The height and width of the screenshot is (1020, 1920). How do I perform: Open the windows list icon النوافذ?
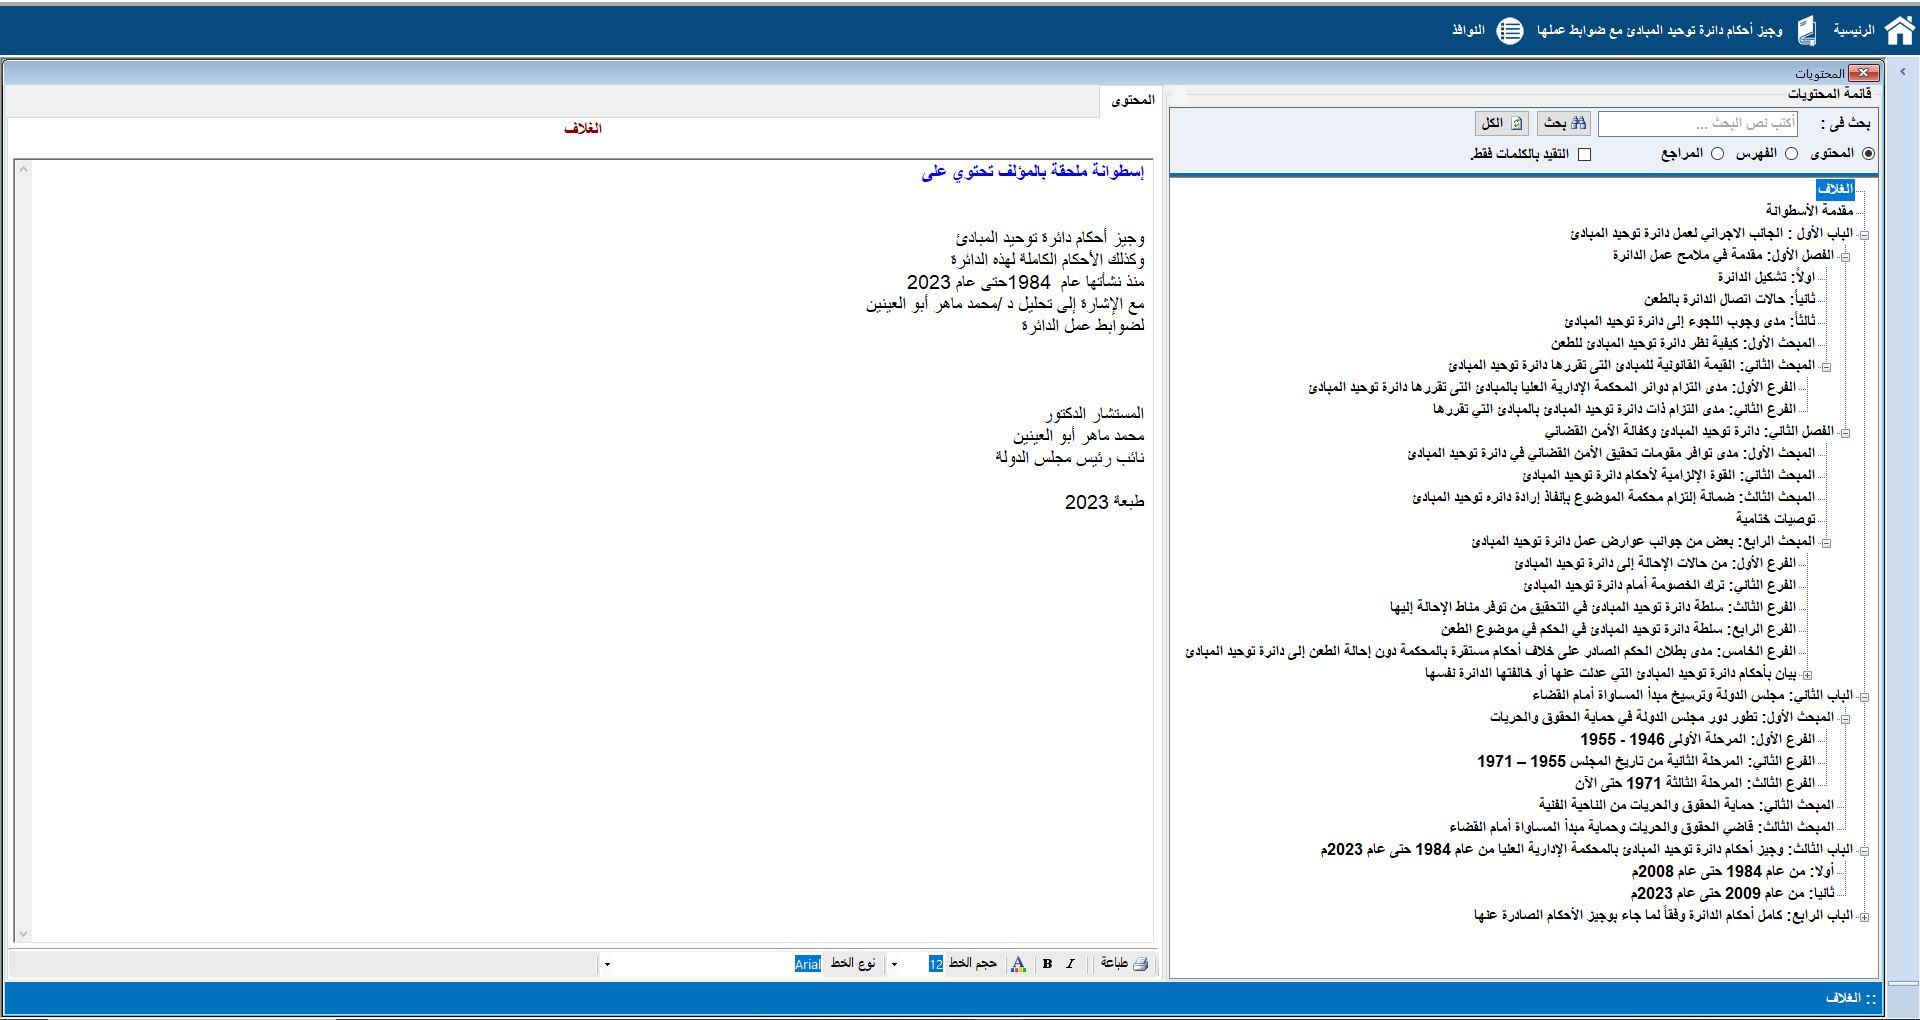coord(1510,31)
